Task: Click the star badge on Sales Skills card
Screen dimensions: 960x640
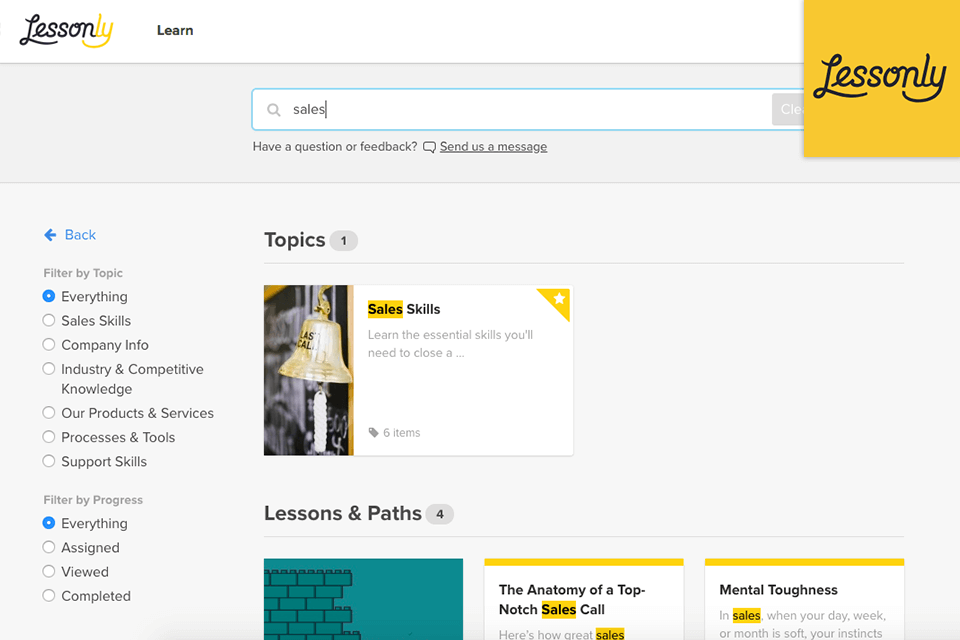Action: [x=559, y=299]
